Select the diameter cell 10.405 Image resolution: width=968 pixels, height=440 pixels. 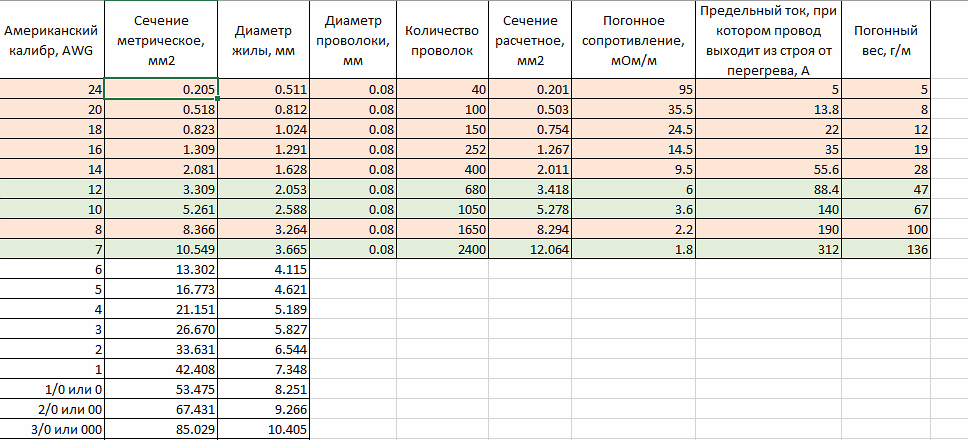click(x=264, y=428)
